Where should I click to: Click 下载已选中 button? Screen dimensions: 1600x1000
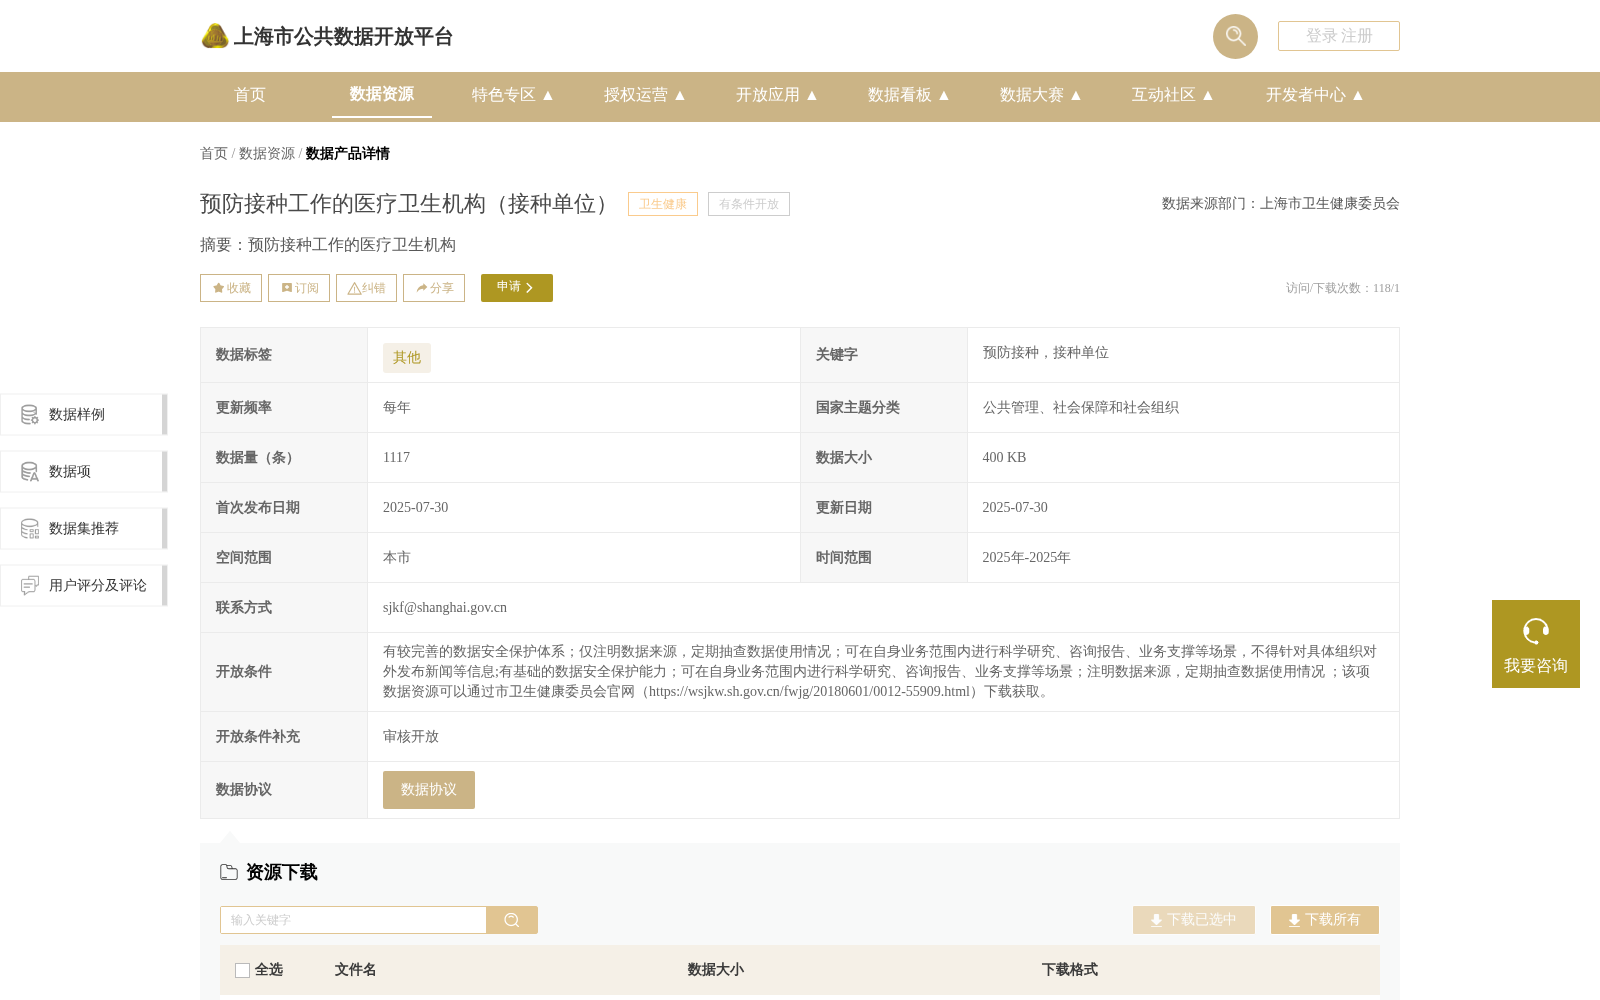pos(1194,920)
